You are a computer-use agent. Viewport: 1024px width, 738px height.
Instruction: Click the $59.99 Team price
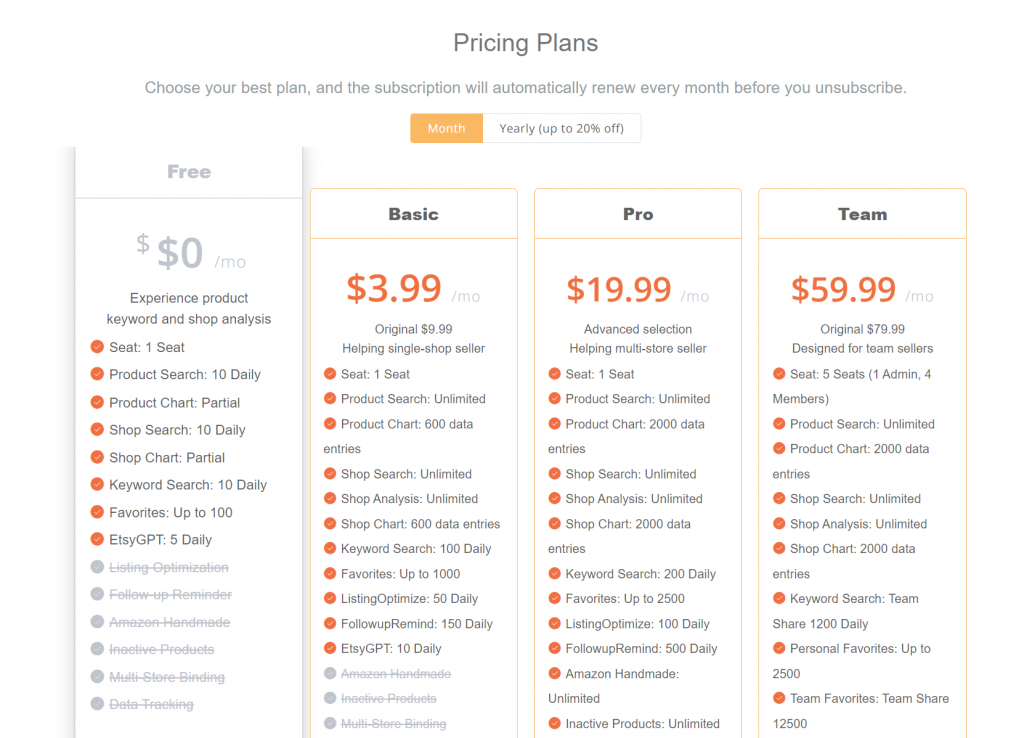pyautogui.click(x=843, y=289)
